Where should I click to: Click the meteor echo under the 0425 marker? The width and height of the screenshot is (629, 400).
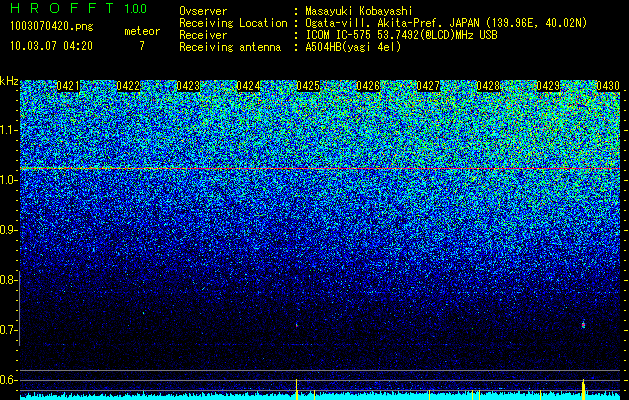[x=297, y=325]
